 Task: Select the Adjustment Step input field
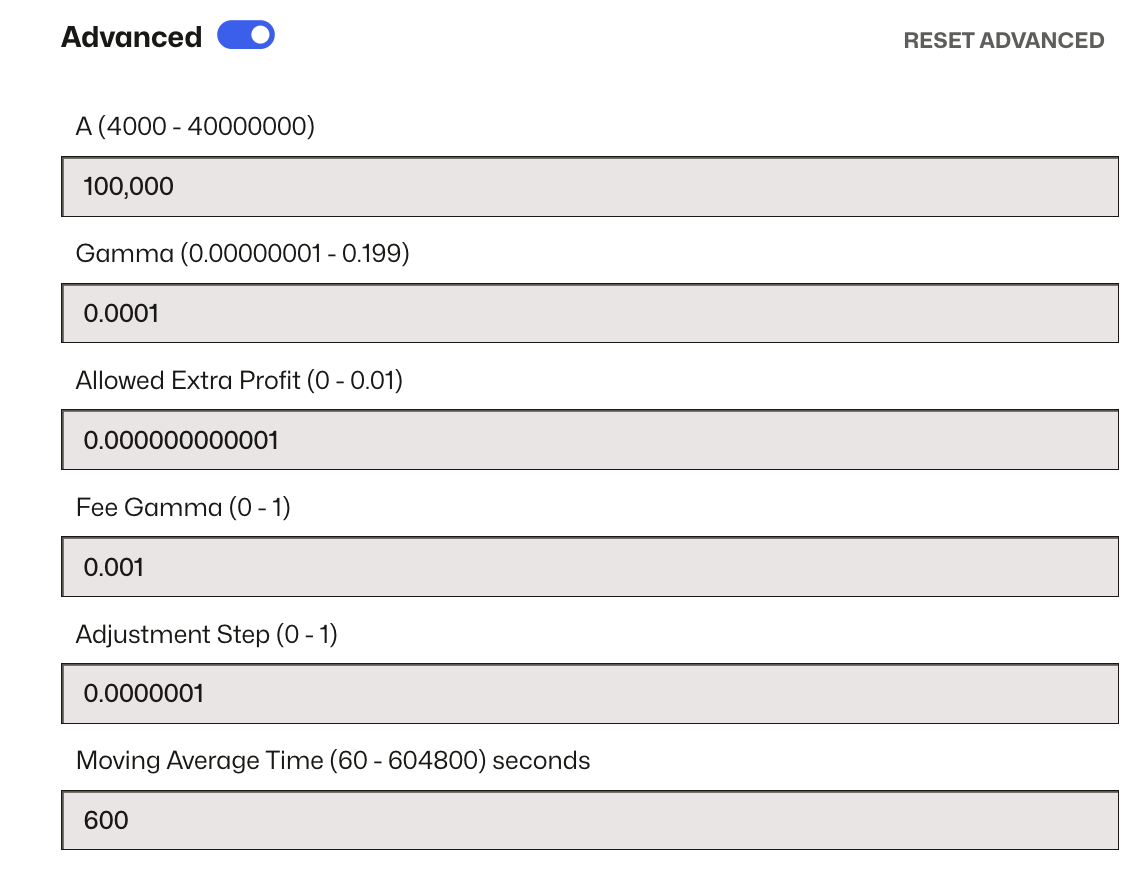tap(590, 694)
